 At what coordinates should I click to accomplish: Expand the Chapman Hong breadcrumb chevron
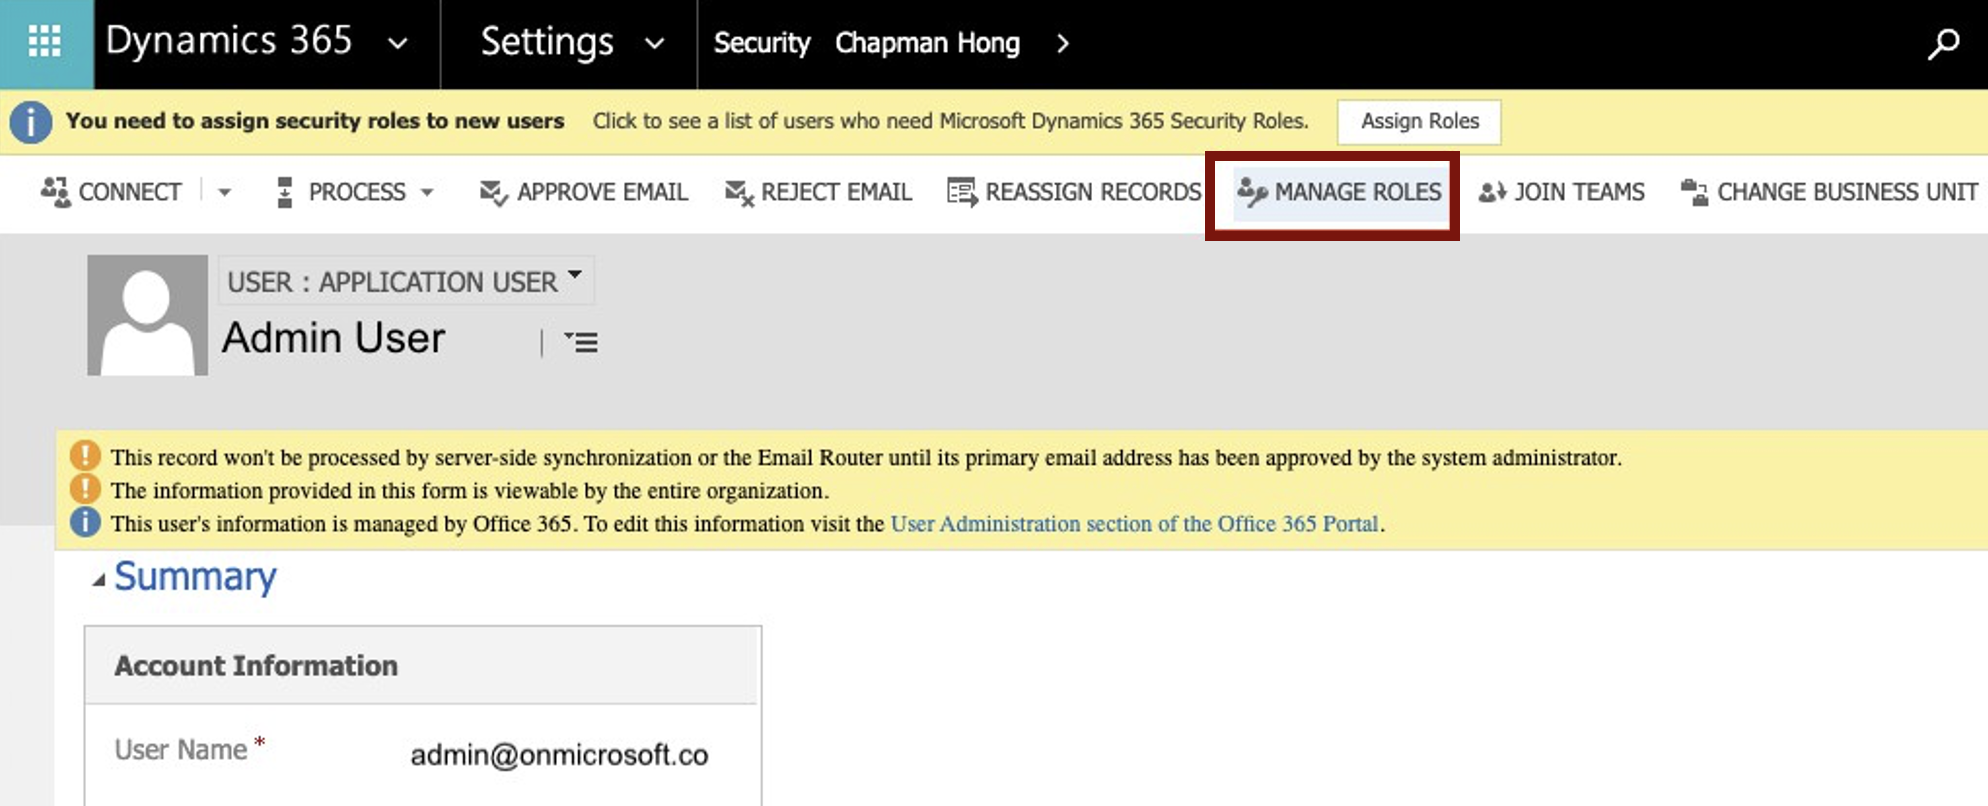pyautogui.click(x=1063, y=43)
